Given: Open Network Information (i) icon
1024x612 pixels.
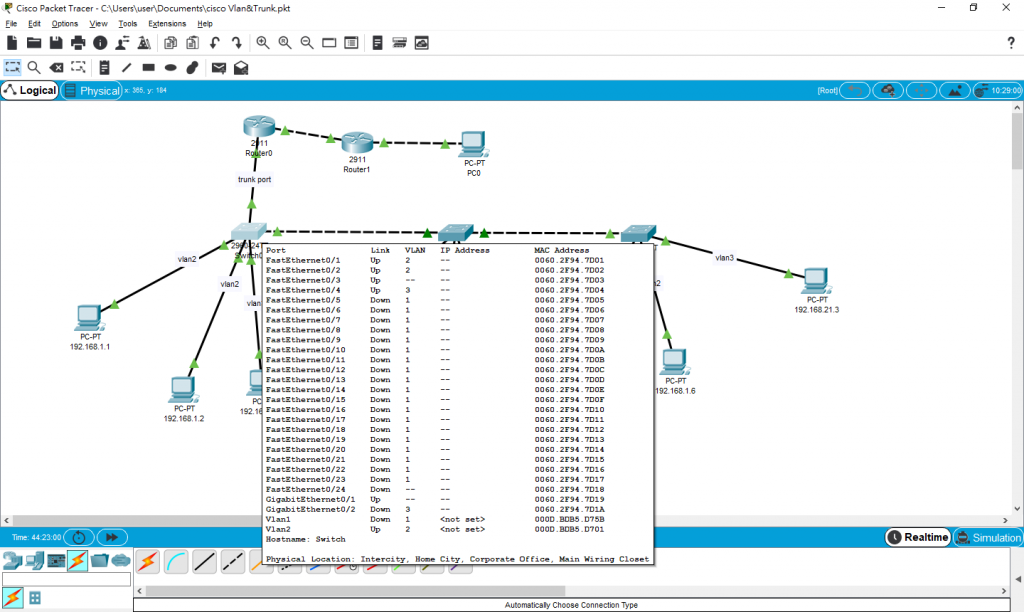Looking at the screenshot, I should 100,43.
